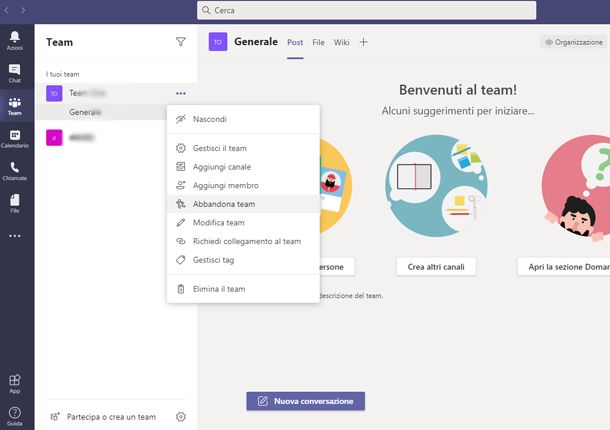
Task: Switch to the Post tab
Action: tap(295, 42)
